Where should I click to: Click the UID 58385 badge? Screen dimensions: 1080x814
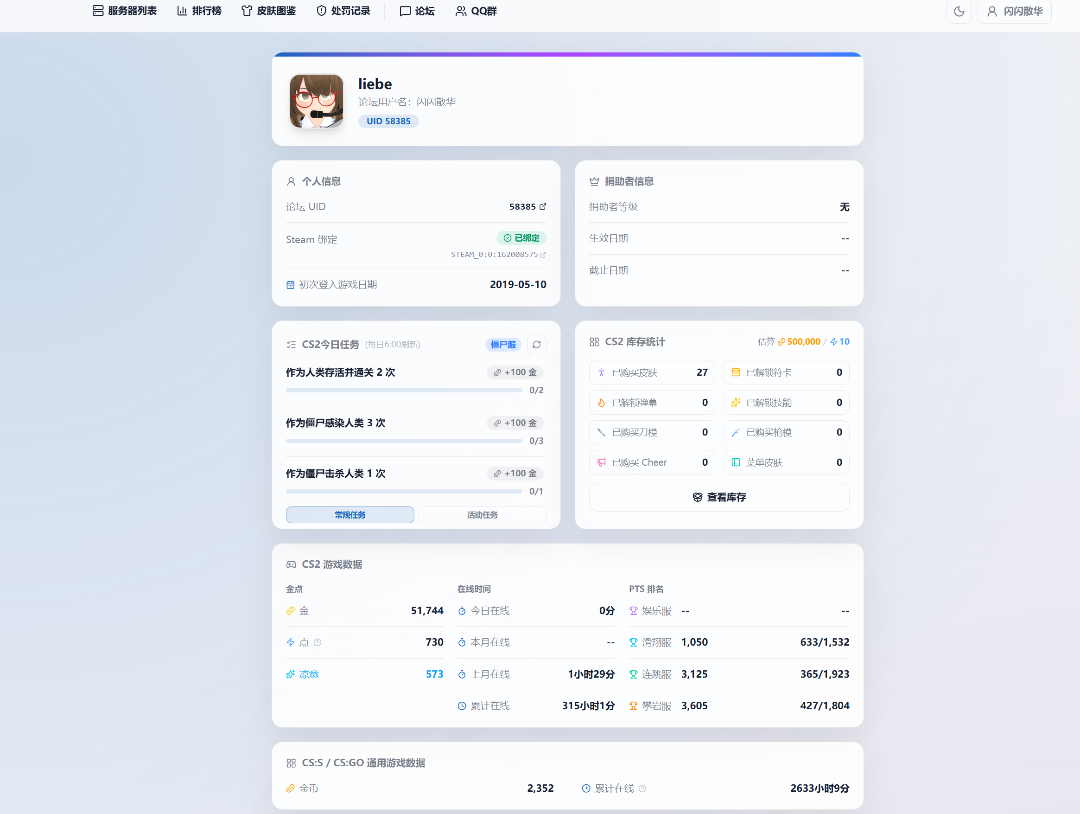[388, 121]
